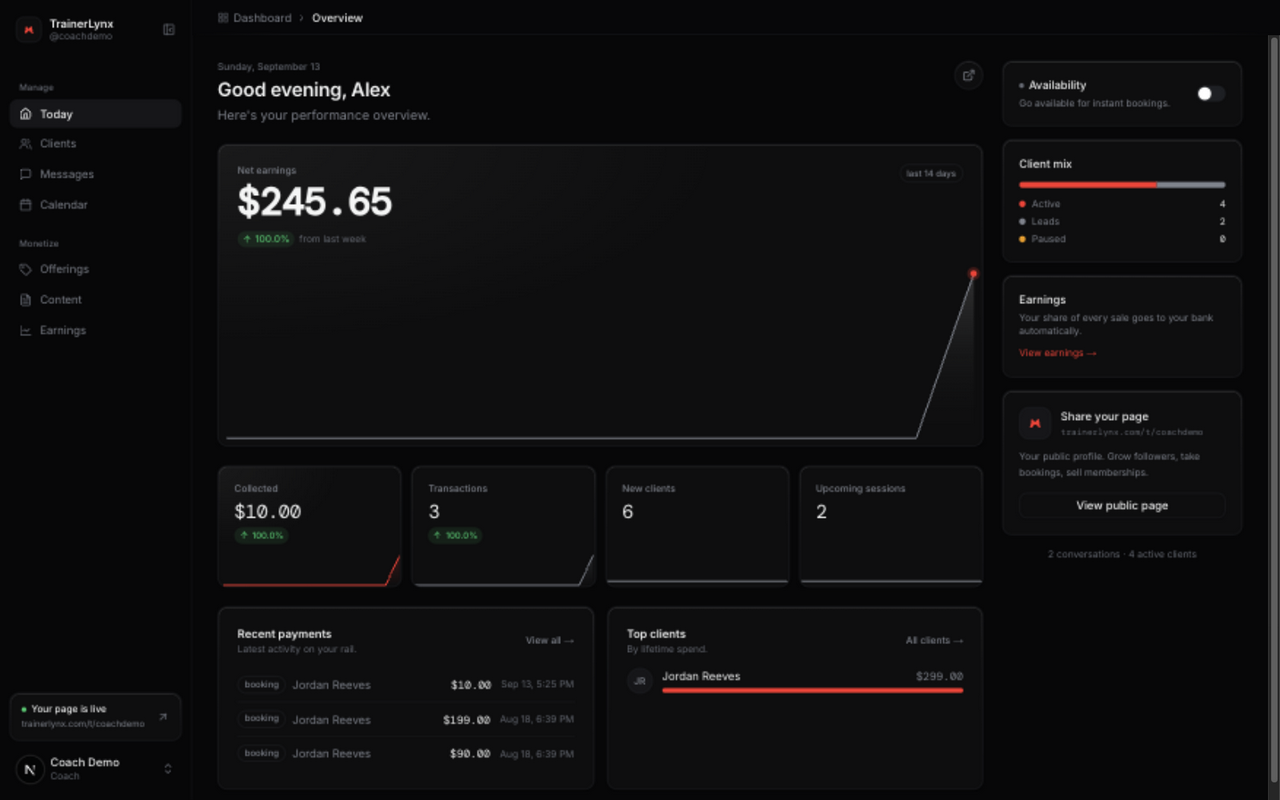The width and height of the screenshot is (1280, 800).
Task: Click the lynx icon in Share your page
Action: tap(1035, 423)
